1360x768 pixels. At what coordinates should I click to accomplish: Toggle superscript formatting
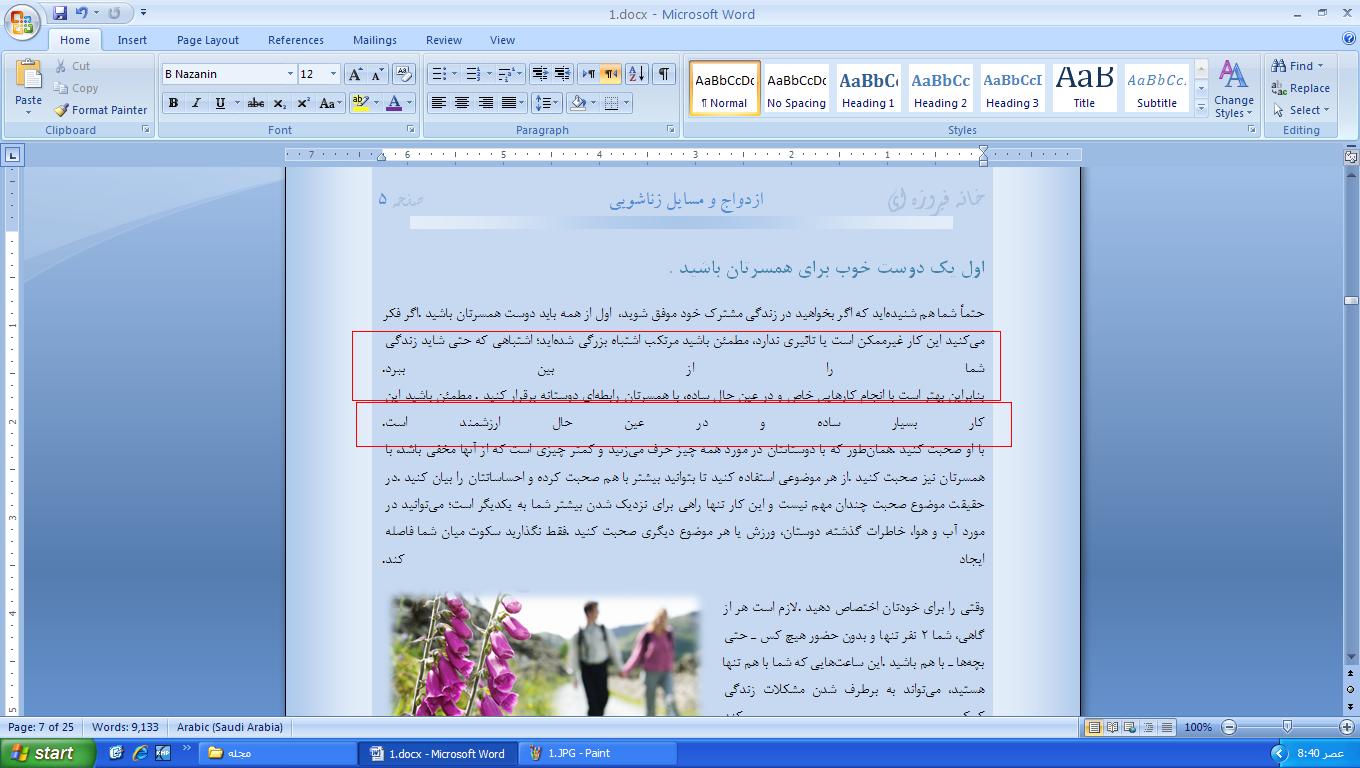303,103
